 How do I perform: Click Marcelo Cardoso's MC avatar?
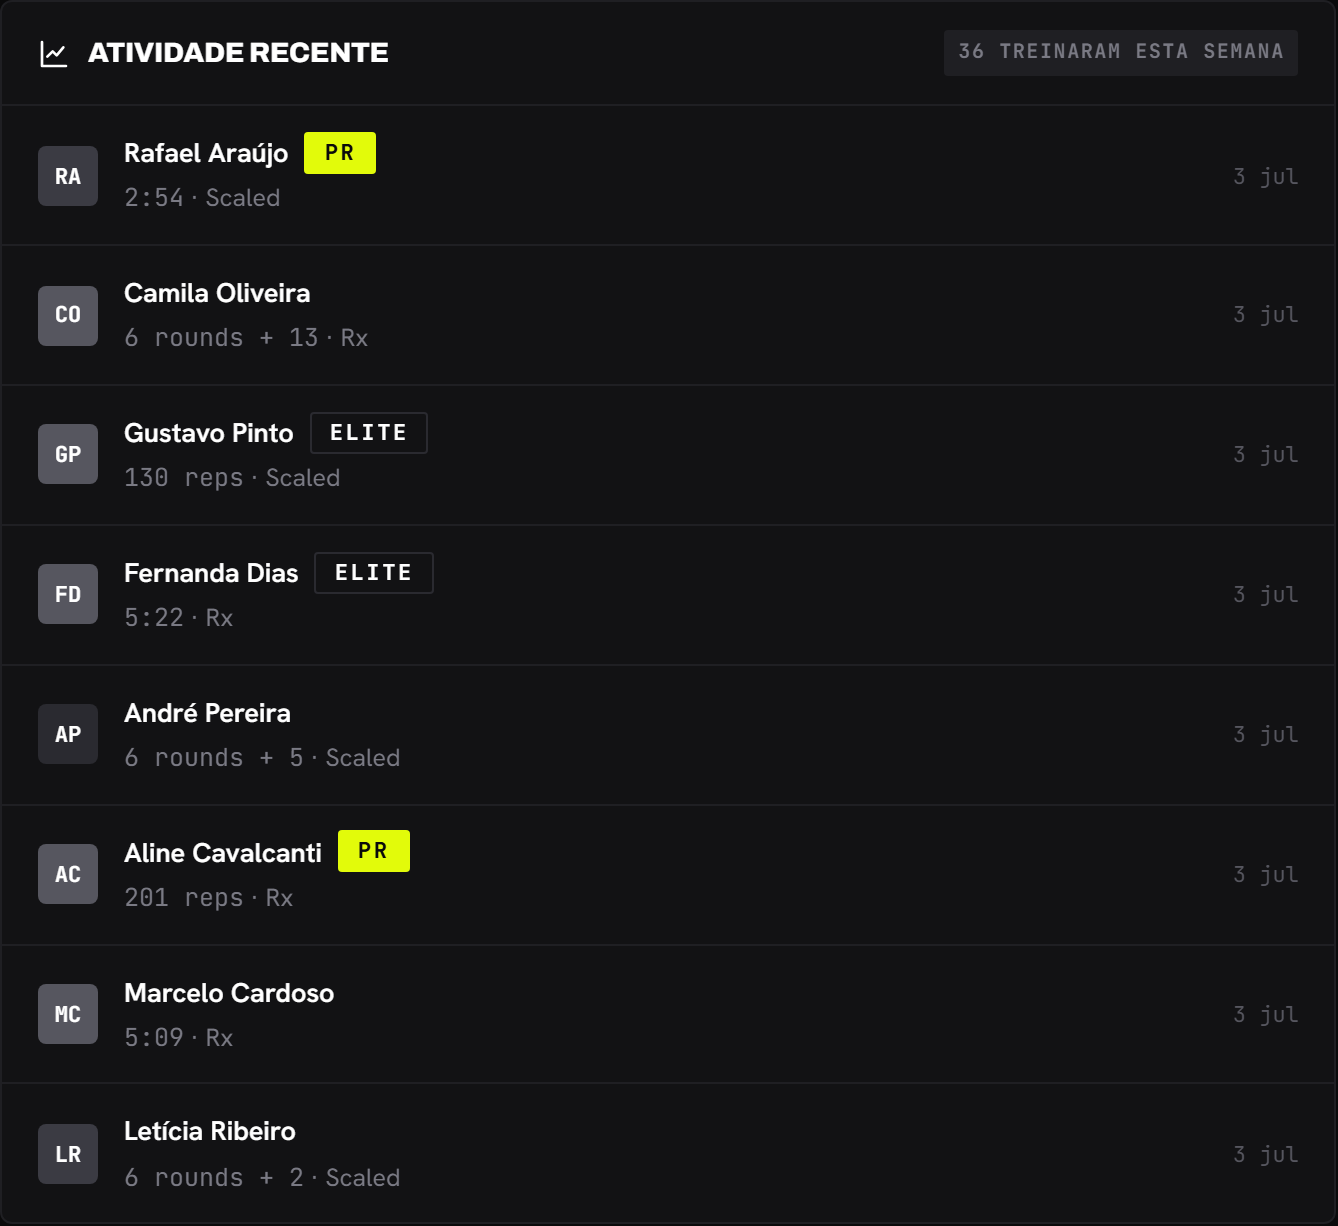(x=68, y=1014)
